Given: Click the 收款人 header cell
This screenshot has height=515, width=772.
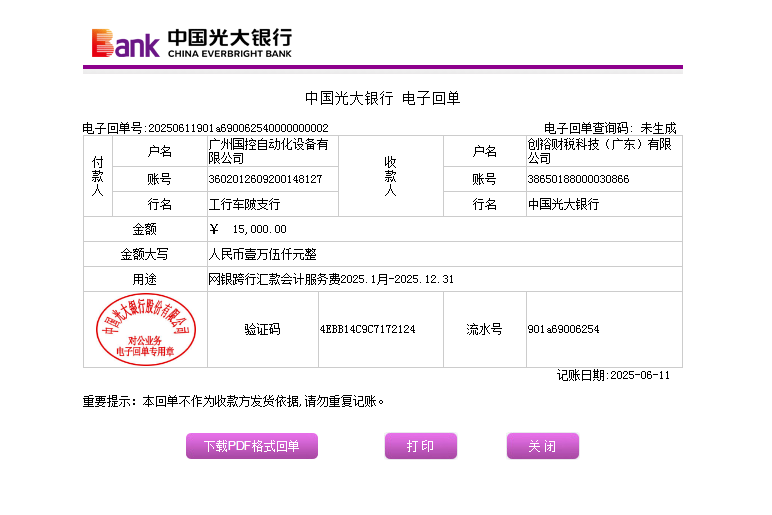Looking at the screenshot, I should 391,176.
